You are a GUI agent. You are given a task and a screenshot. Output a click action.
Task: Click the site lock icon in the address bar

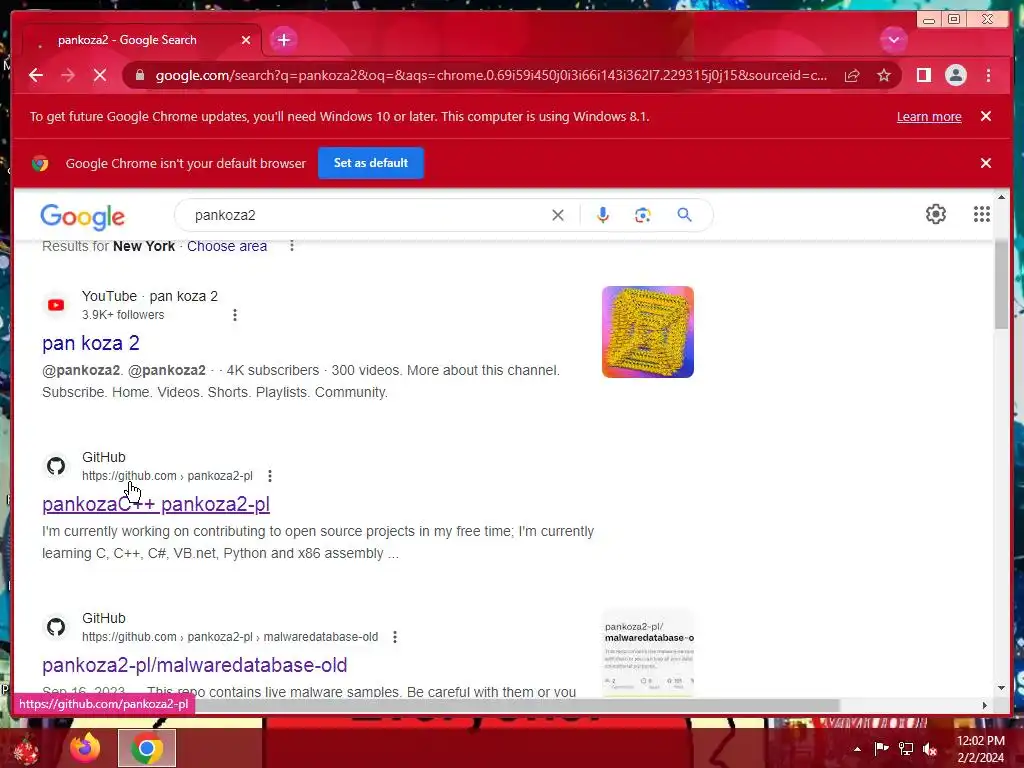[x=140, y=75]
